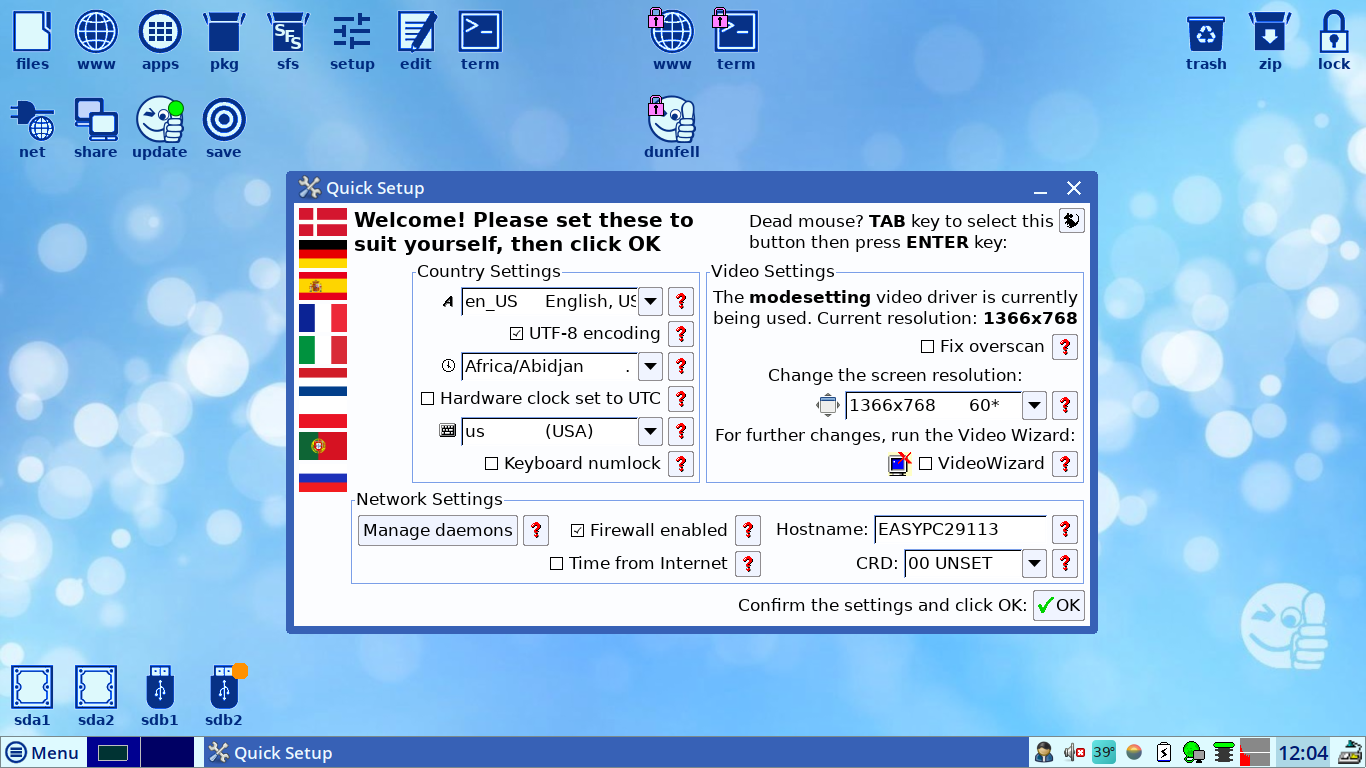
Task: Open the dunfell container icon
Action: point(672,128)
